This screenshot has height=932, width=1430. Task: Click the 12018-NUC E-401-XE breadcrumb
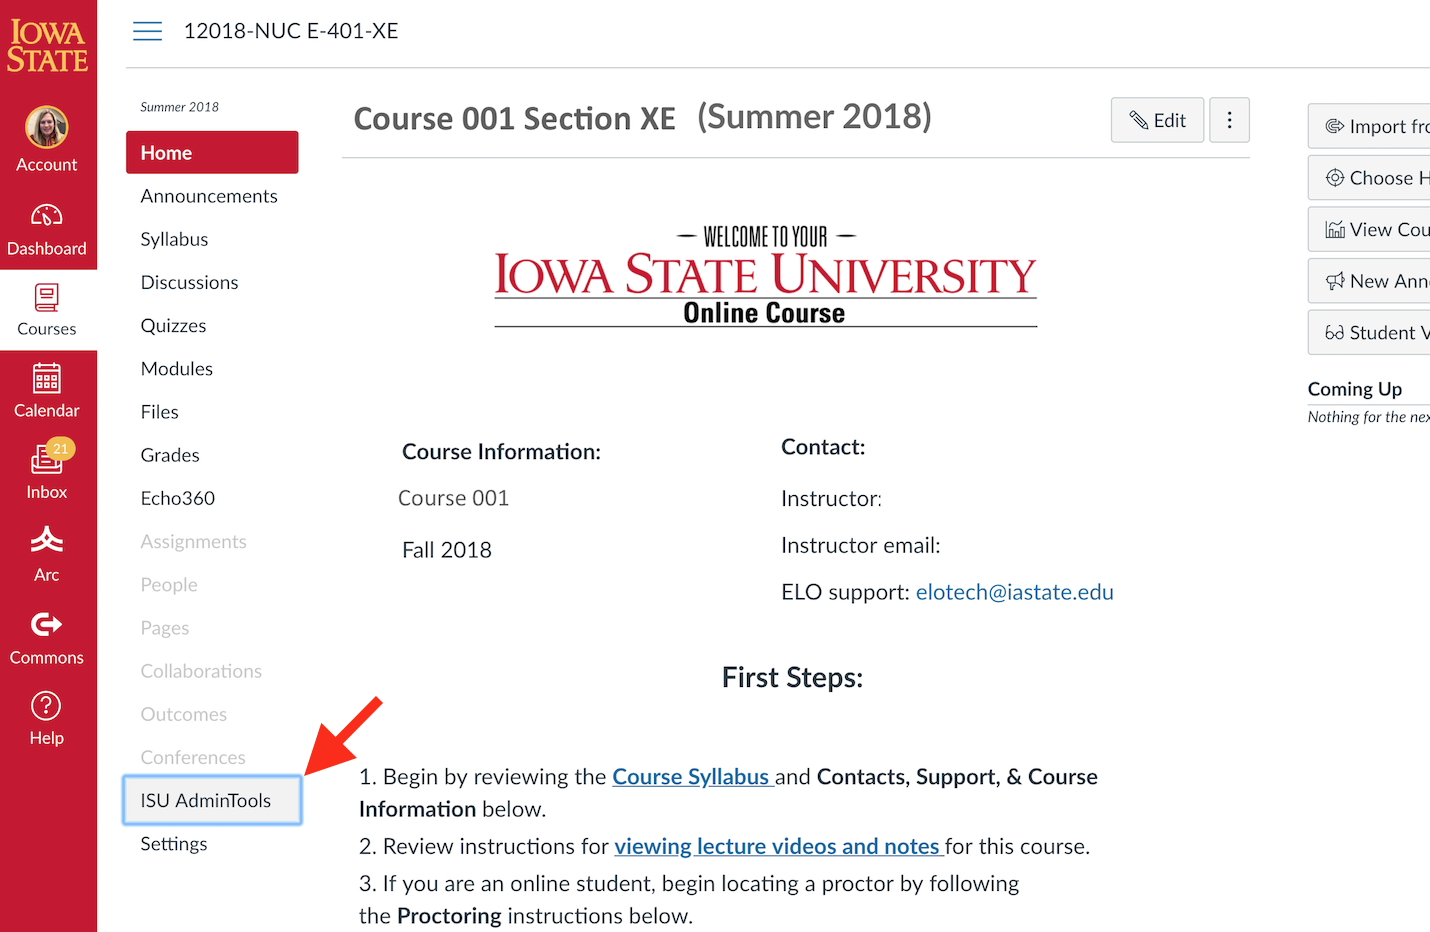point(291,31)
